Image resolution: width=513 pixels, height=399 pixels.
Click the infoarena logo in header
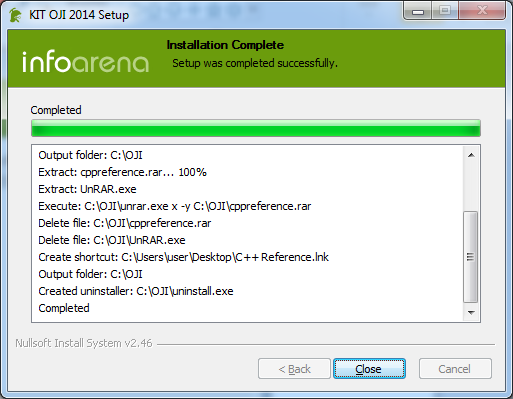point(85,62)
